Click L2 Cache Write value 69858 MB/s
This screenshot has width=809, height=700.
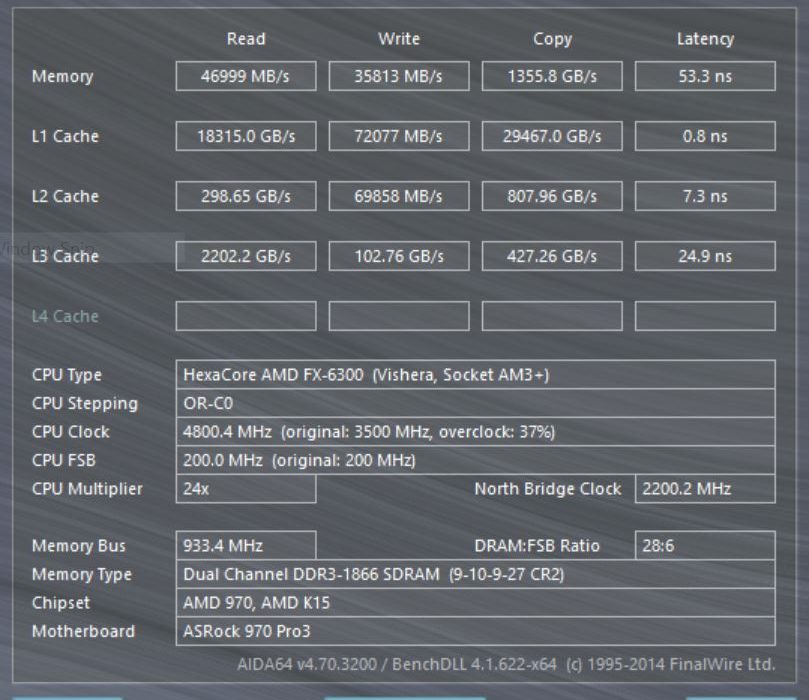point(399,196)
